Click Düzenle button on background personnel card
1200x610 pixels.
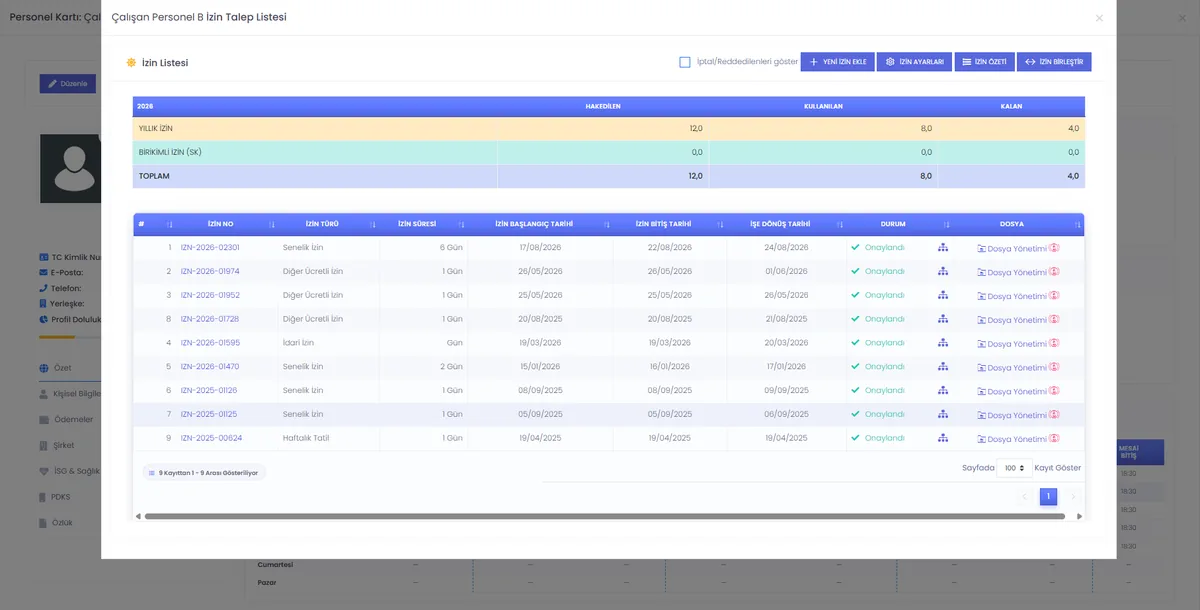(x=68, y=84)
